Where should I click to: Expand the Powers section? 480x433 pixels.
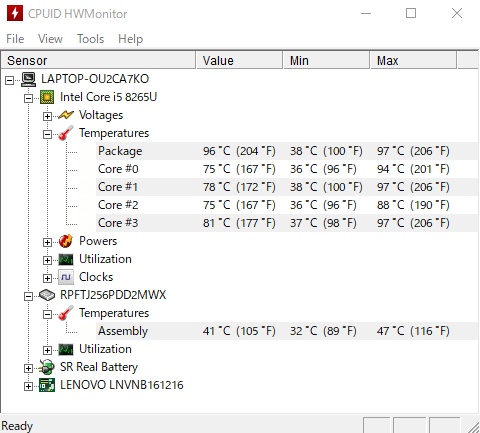(47, 242)
